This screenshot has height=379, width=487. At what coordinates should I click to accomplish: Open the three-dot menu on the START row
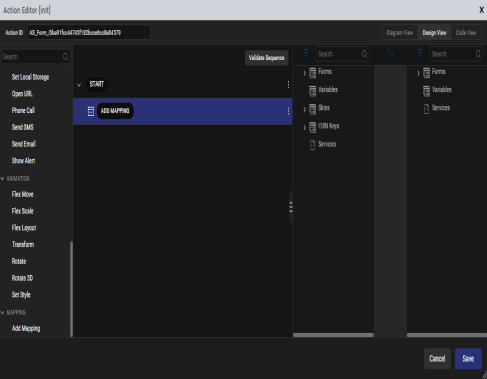tap(288, 84)
